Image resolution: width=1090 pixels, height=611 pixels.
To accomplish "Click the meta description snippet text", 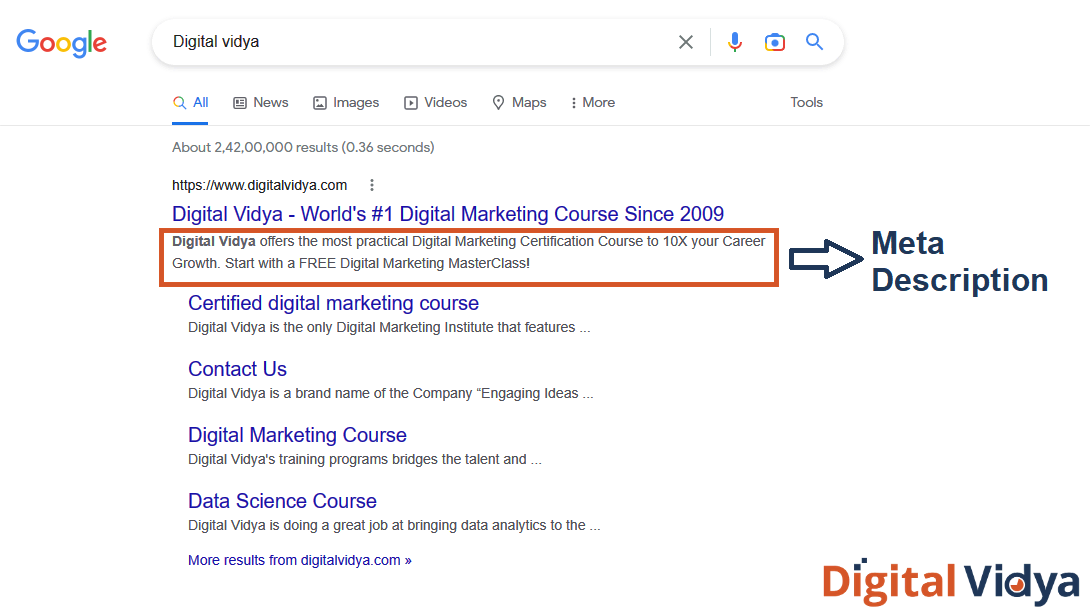I will tap(469, 252).
